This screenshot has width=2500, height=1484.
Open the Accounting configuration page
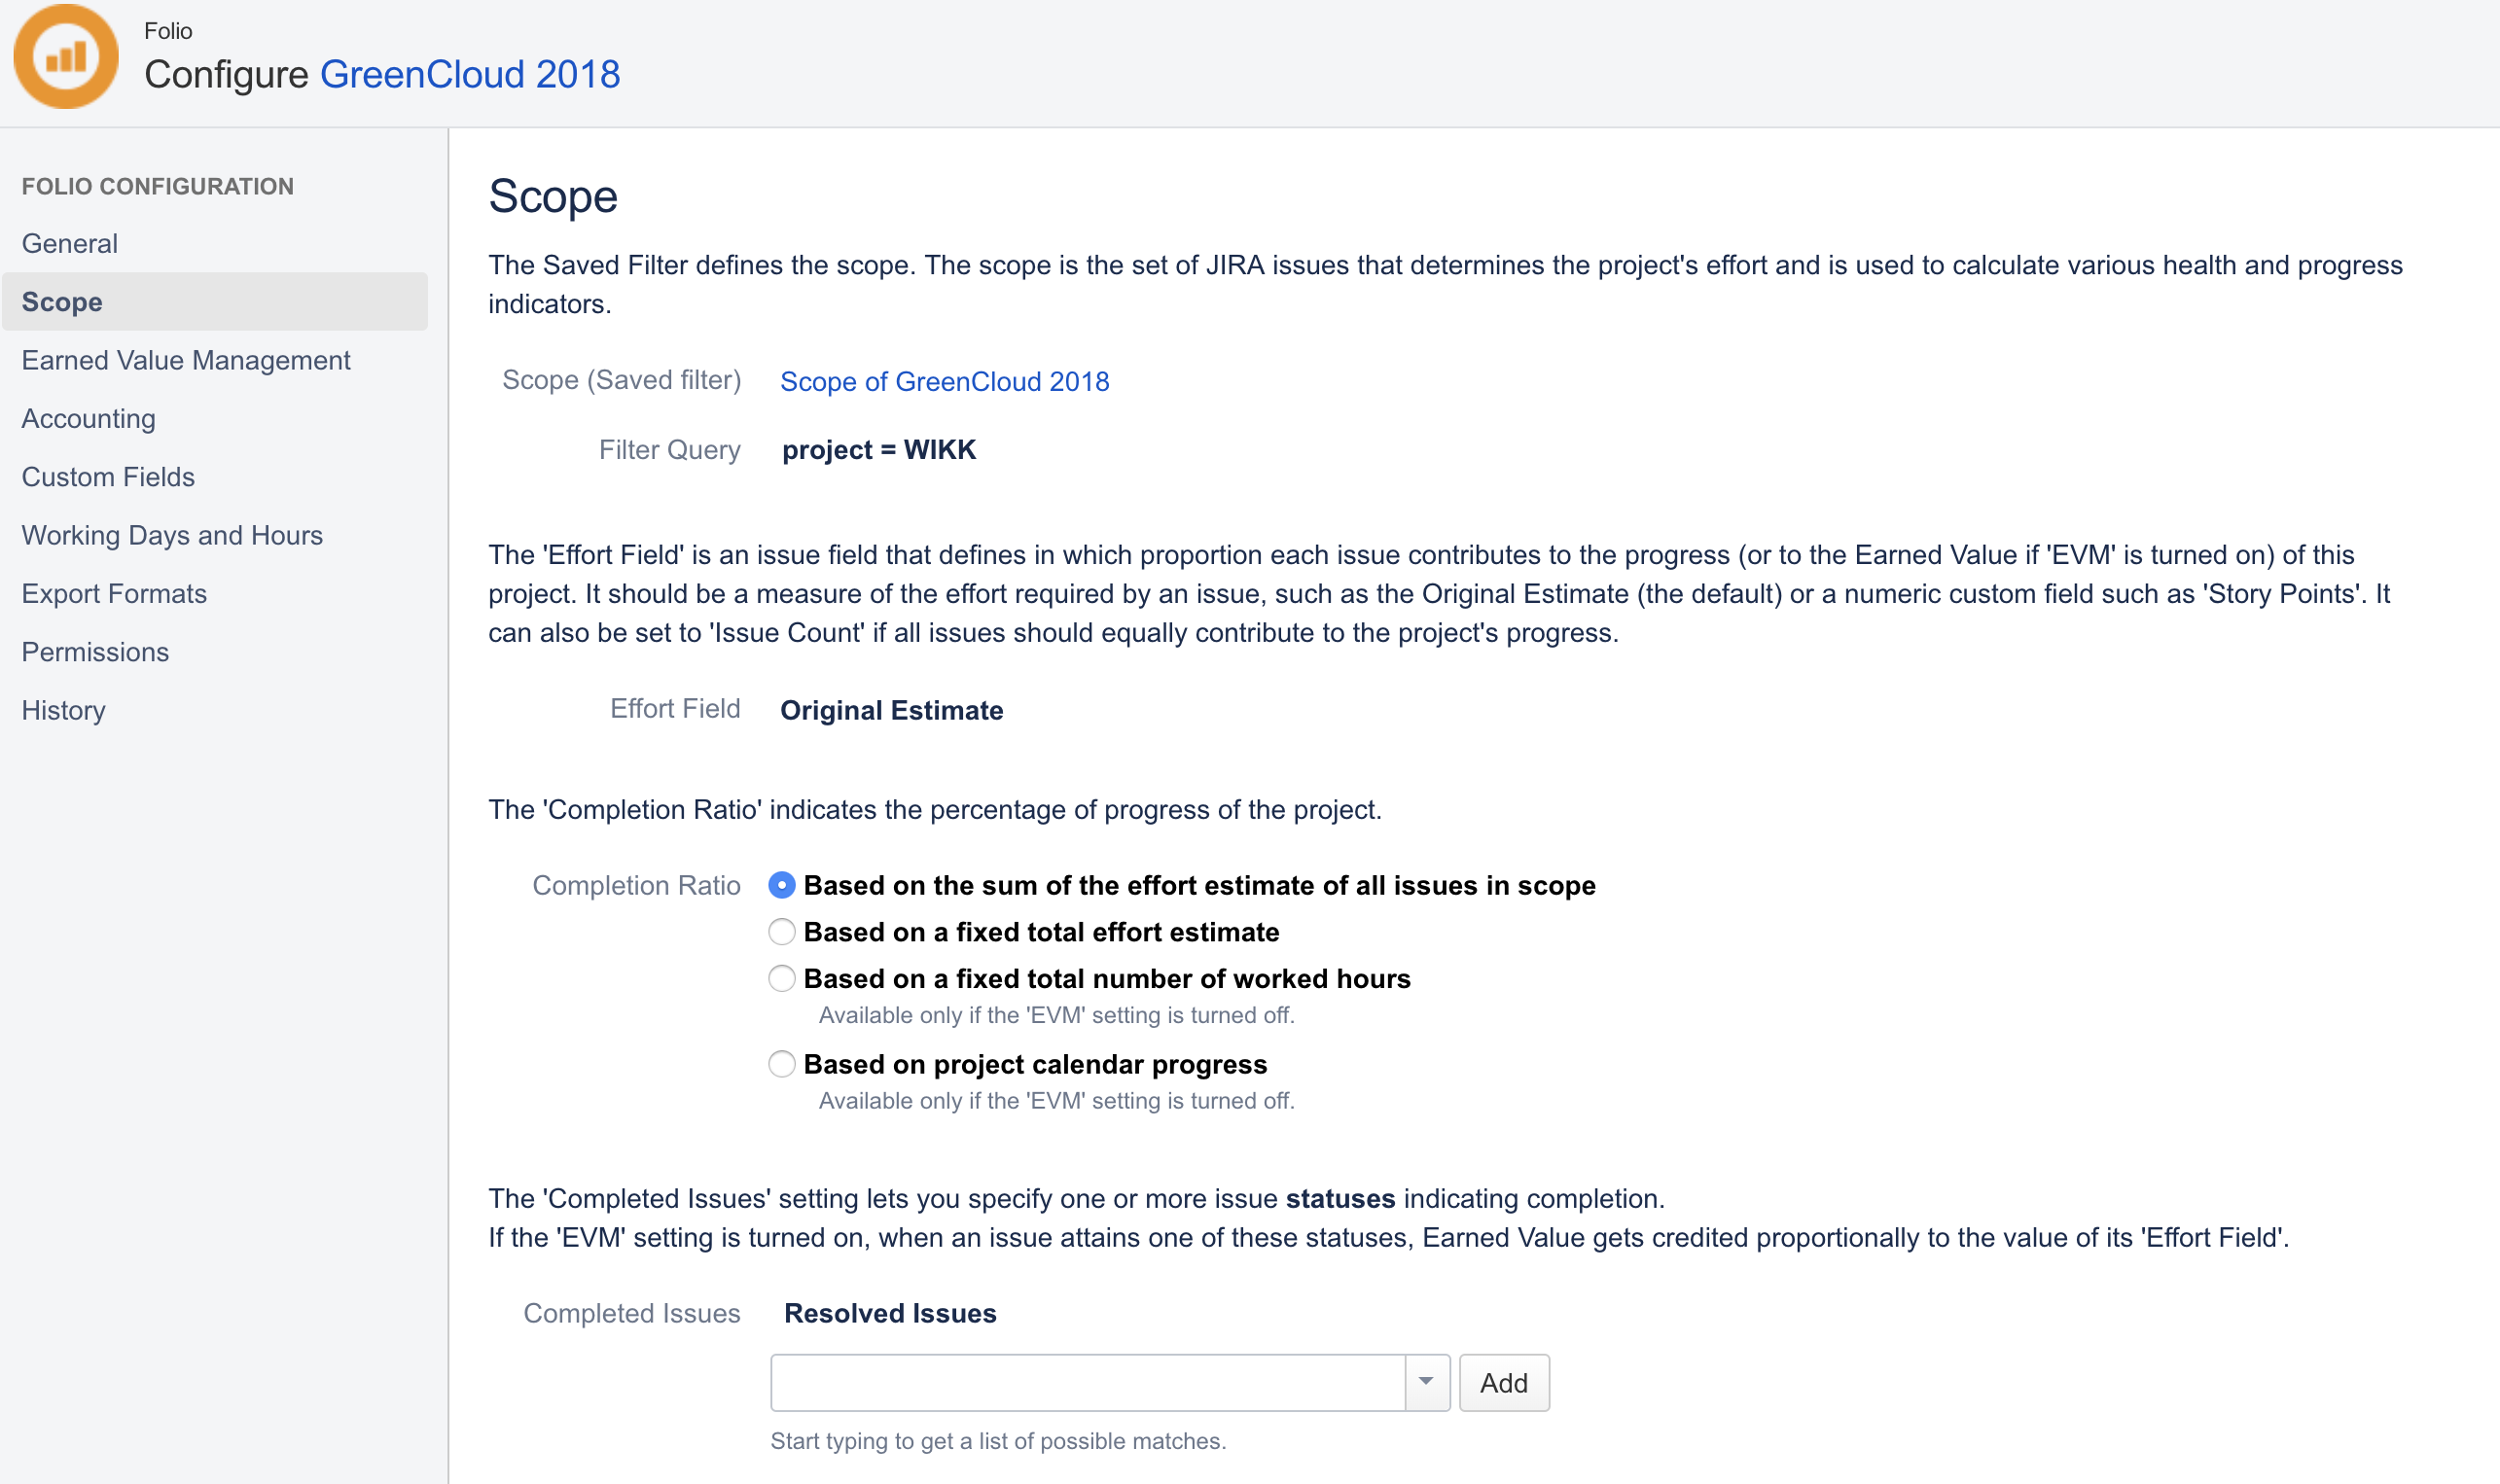(89, 418)
